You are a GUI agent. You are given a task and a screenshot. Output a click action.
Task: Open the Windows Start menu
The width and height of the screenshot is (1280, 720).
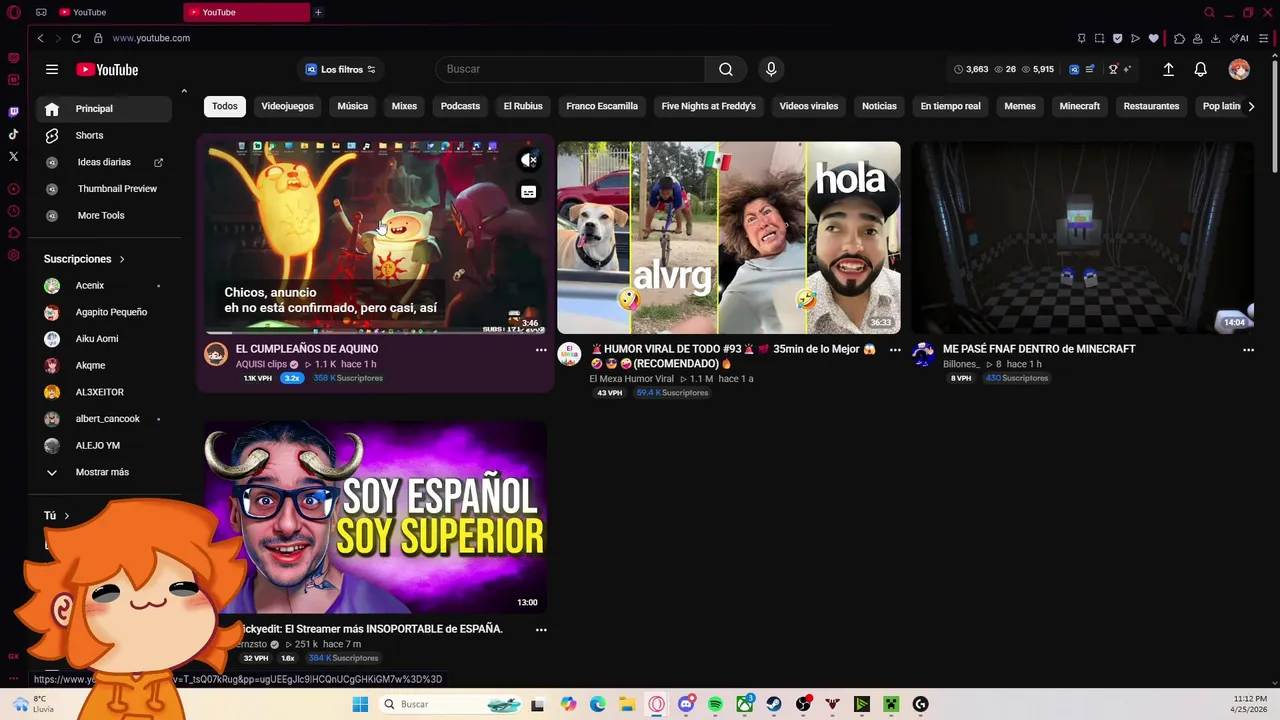360,705
